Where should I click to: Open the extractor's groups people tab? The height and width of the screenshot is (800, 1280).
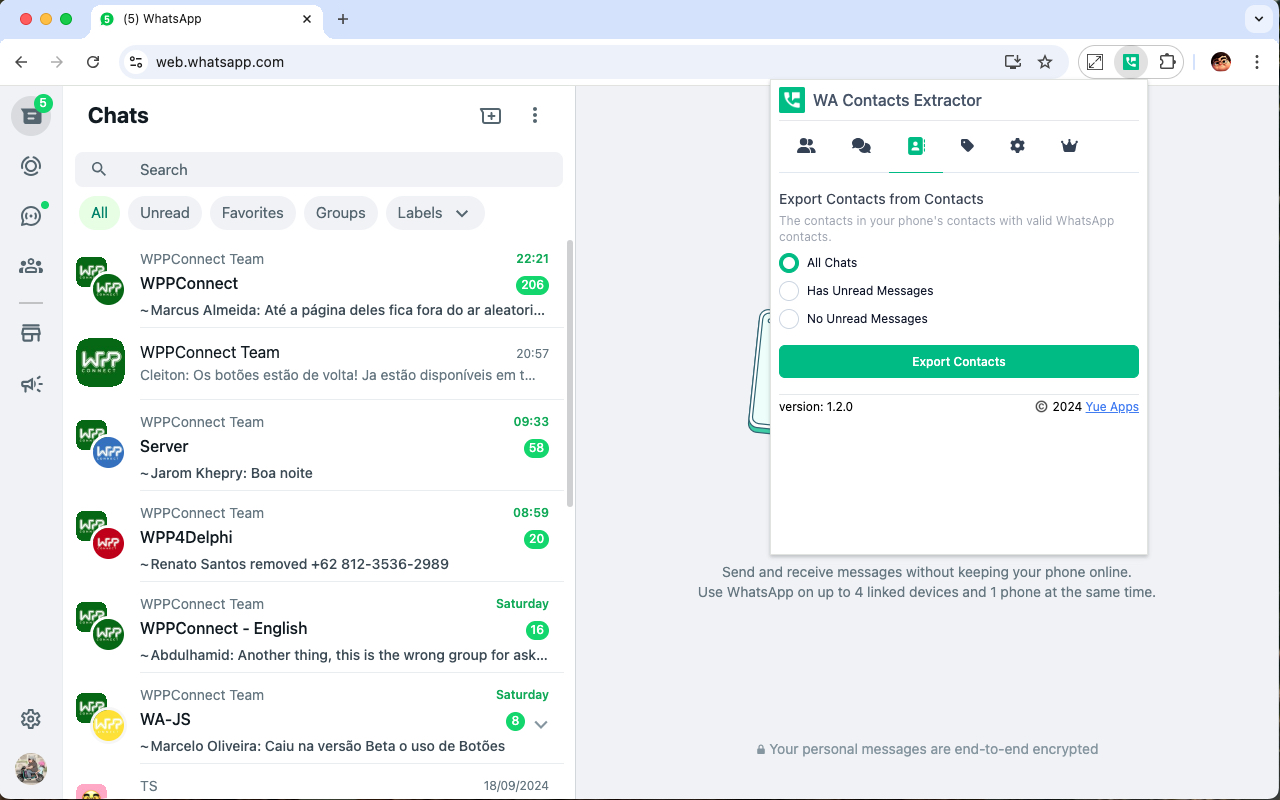[806, 146]
